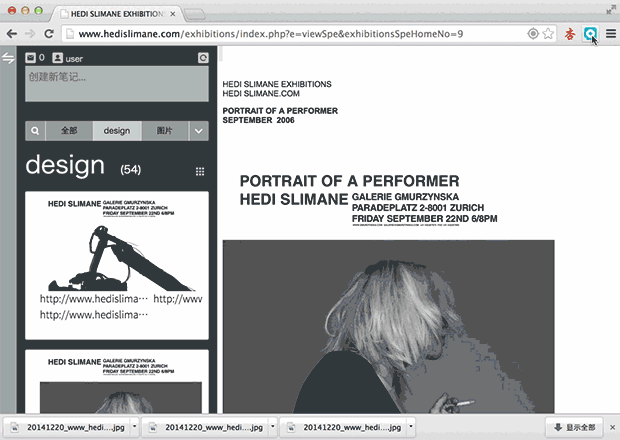Click the page icon in the address bar

(x=70, y=34)
